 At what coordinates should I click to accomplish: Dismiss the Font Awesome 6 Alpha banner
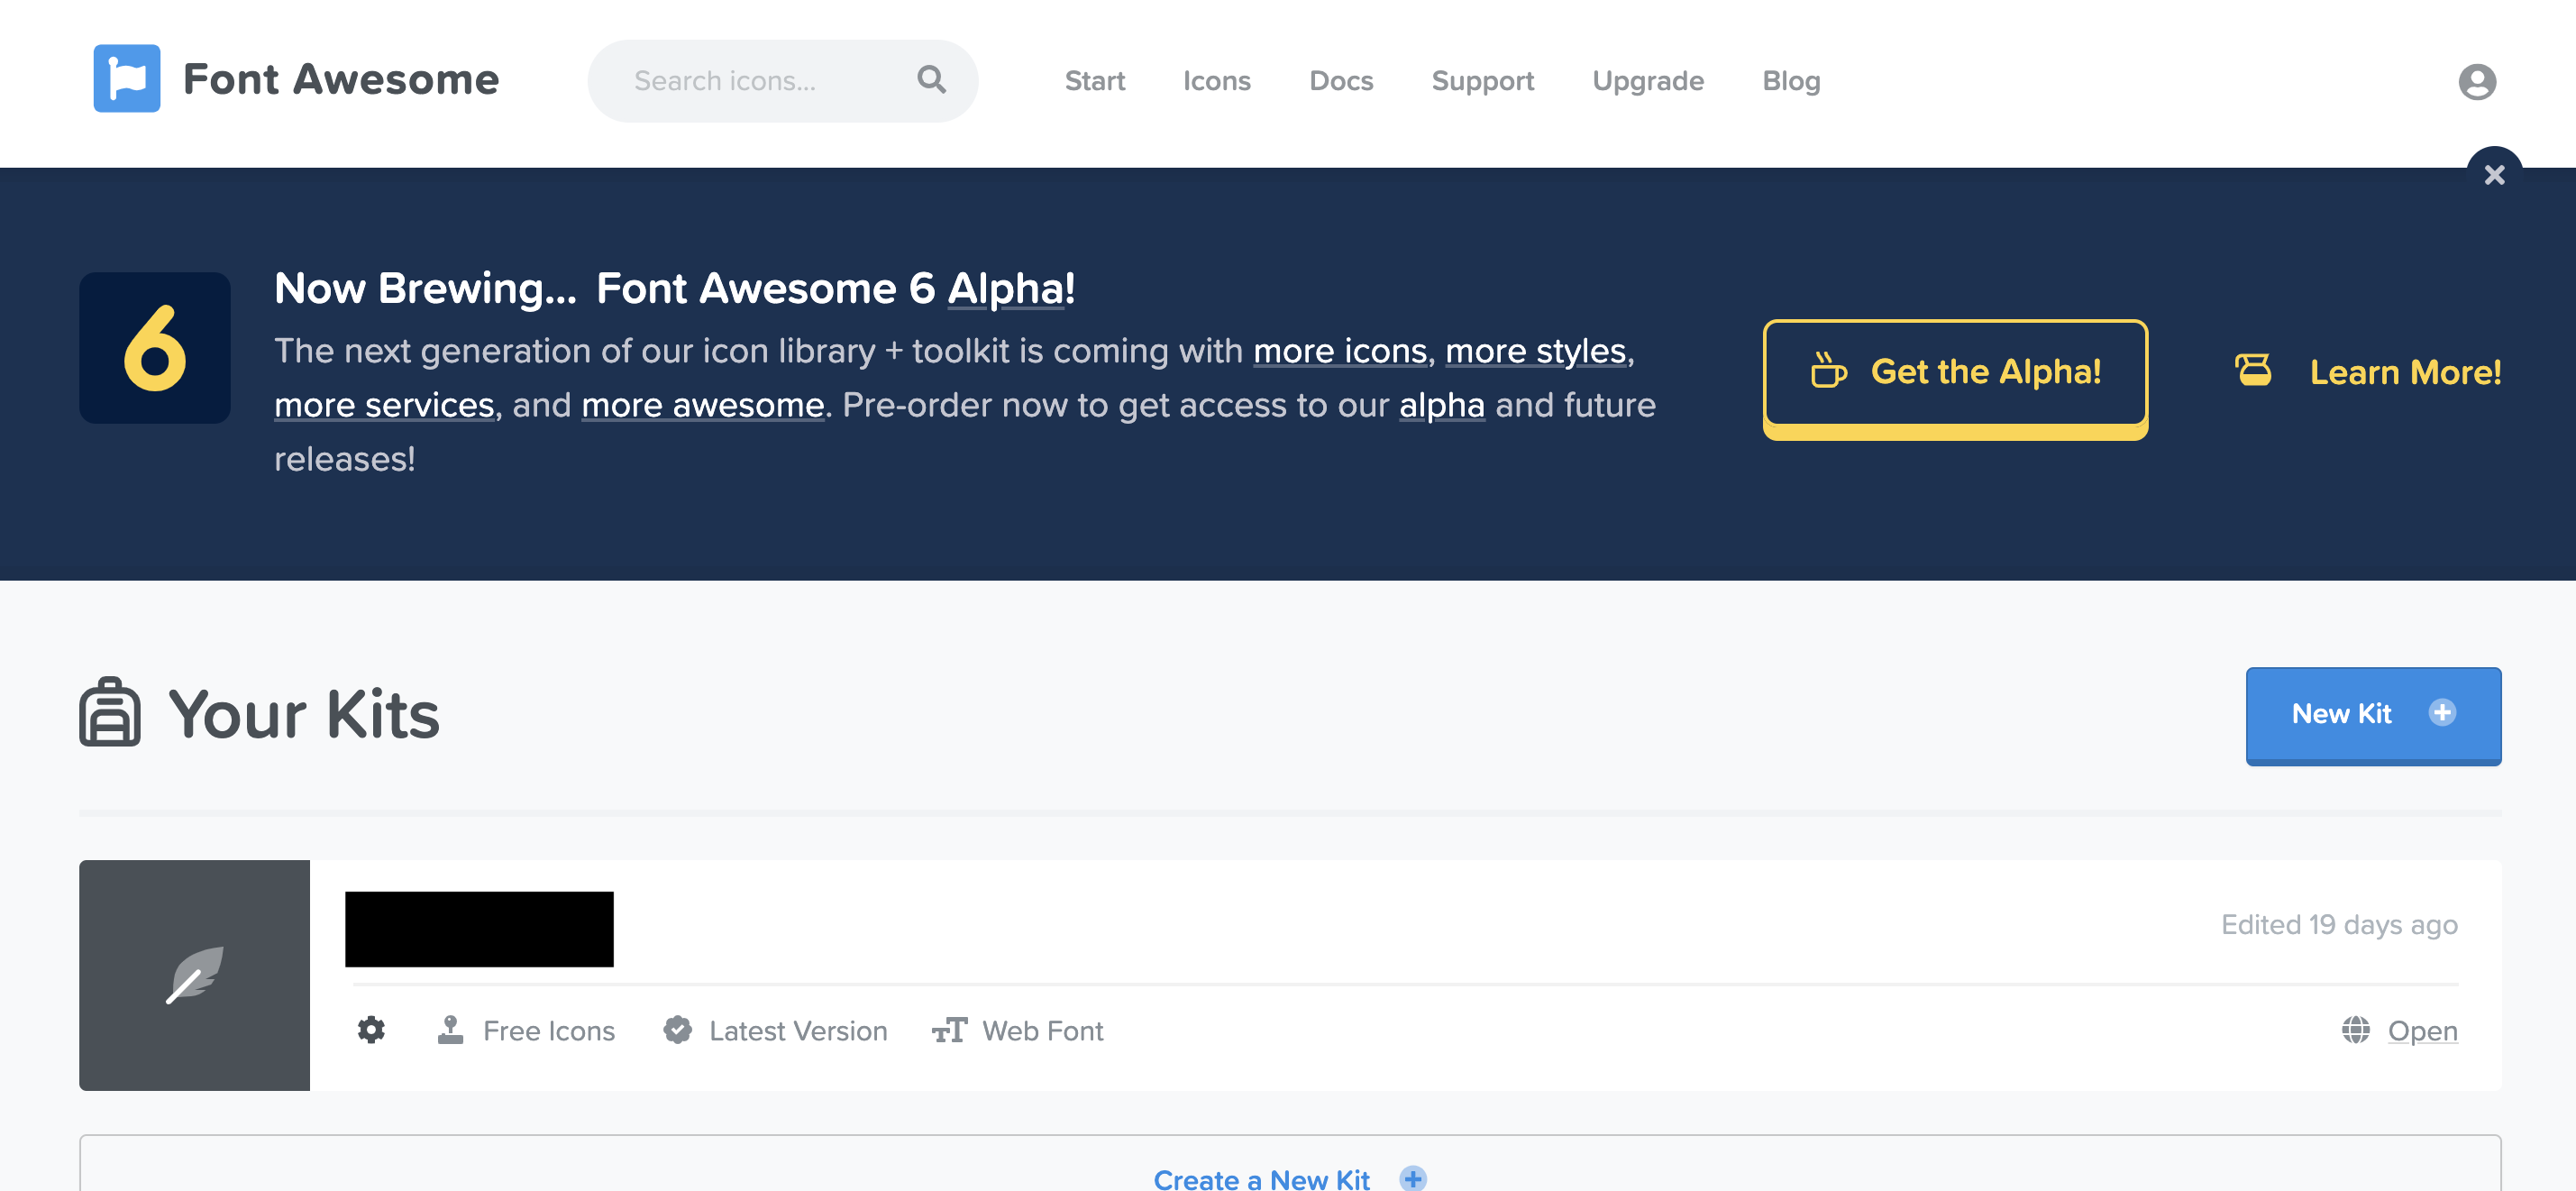2494,175
